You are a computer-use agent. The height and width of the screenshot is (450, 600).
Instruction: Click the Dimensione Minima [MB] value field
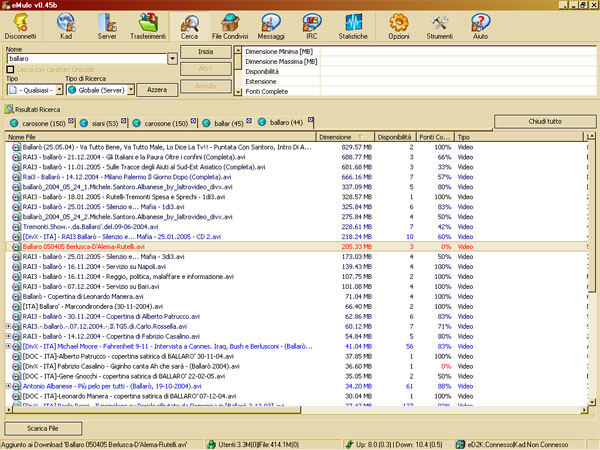(458, 52)
